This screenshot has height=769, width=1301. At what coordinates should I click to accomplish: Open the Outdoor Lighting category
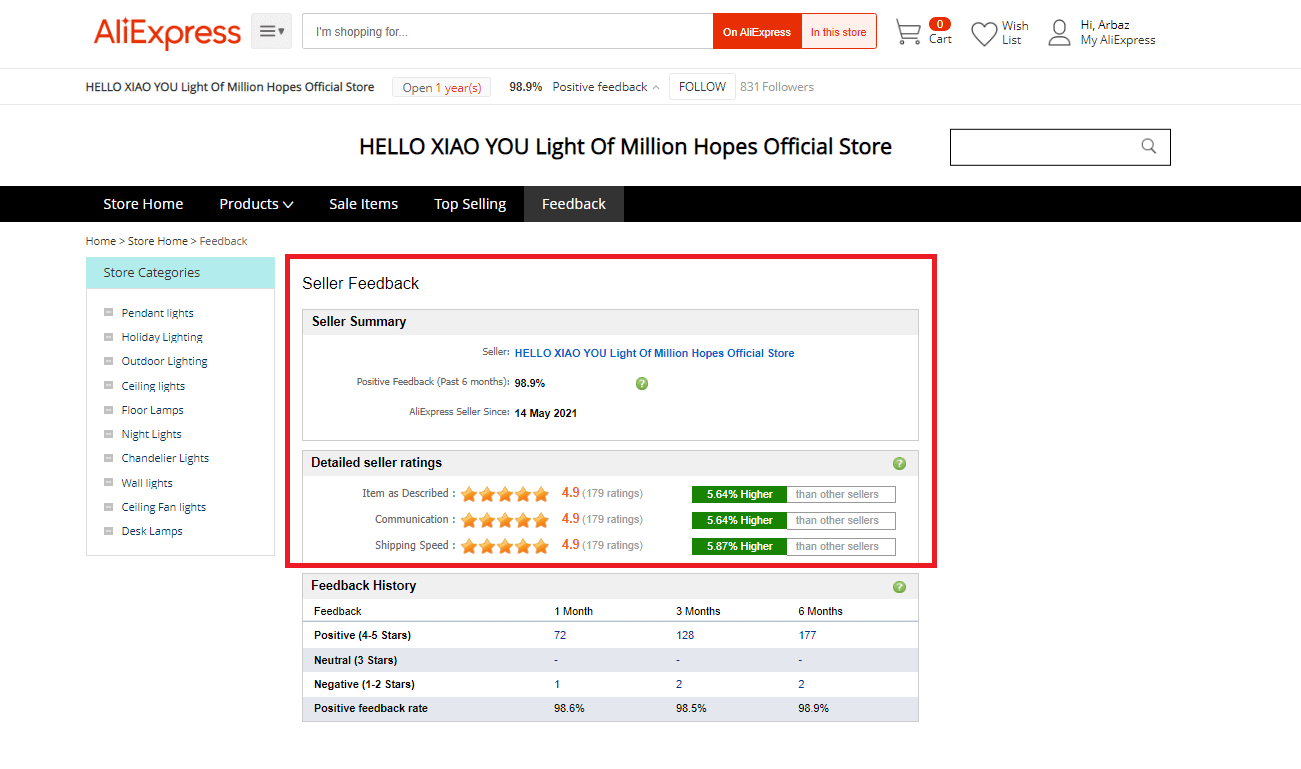coord(165,361)
